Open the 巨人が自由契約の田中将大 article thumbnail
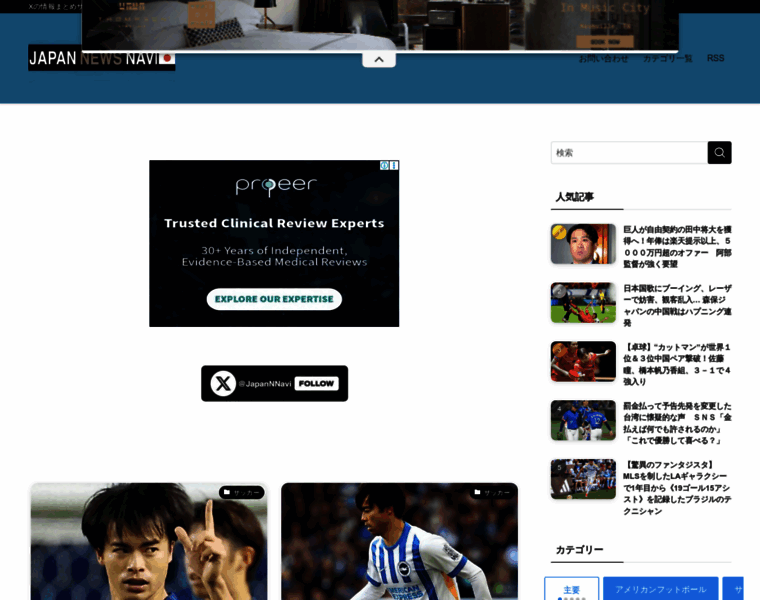The height and width of the screenshot is (600, 760). (583, 244)
